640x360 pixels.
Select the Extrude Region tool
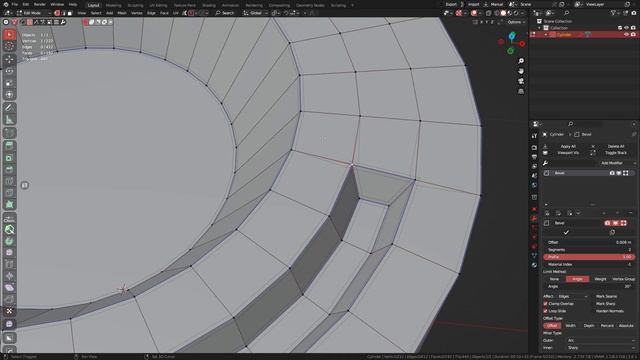[x=9, y=146]
